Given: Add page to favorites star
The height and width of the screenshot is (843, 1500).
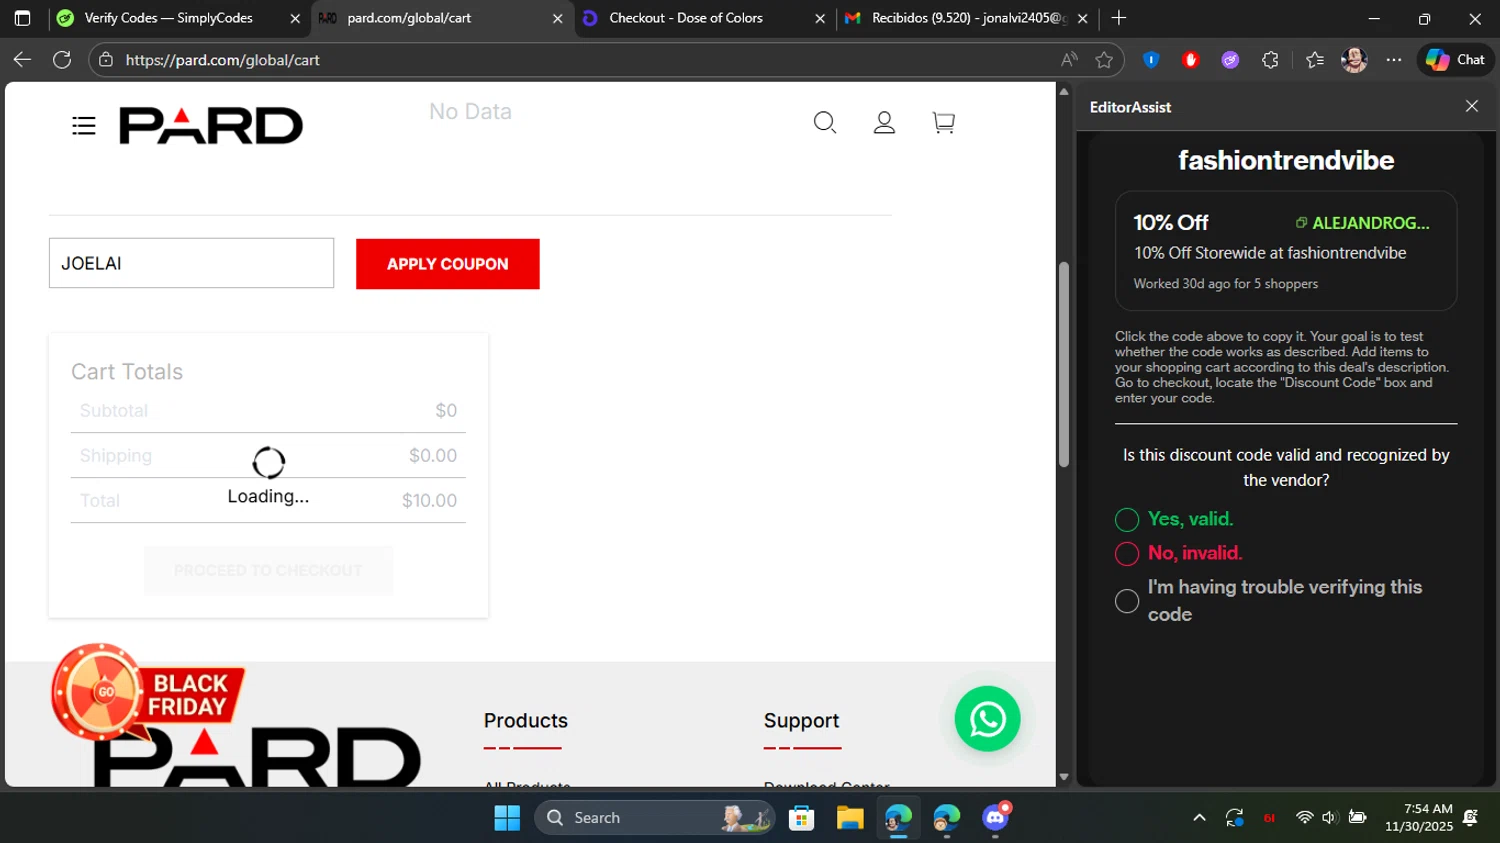Looking at the screenshot, I should click(x=1104, y=60).
